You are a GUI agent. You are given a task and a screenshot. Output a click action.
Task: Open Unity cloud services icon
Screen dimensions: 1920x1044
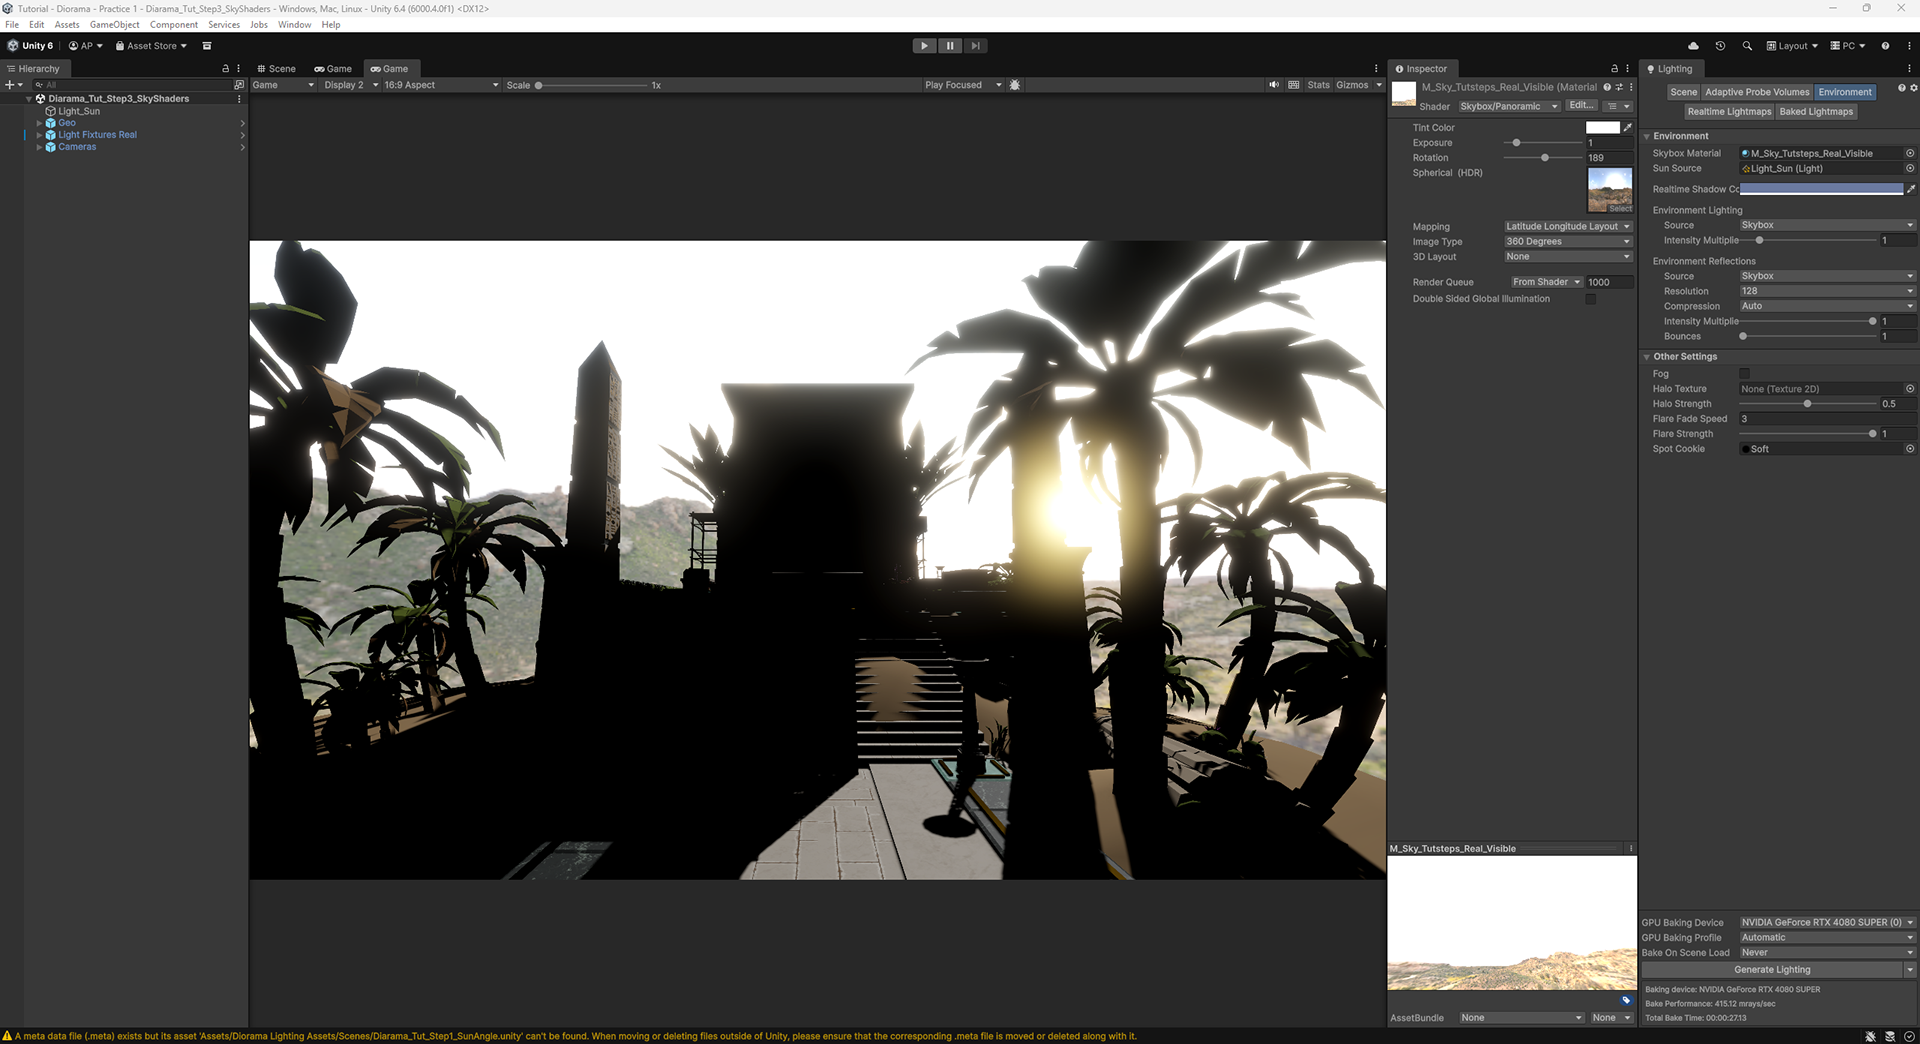coord(1693,46)
